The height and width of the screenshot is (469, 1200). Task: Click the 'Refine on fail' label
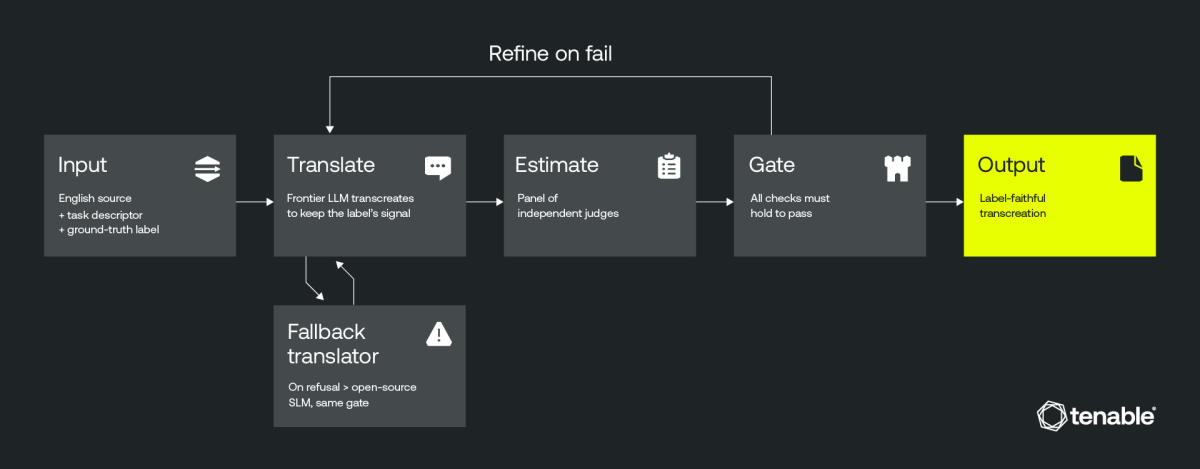click(550, 54)
